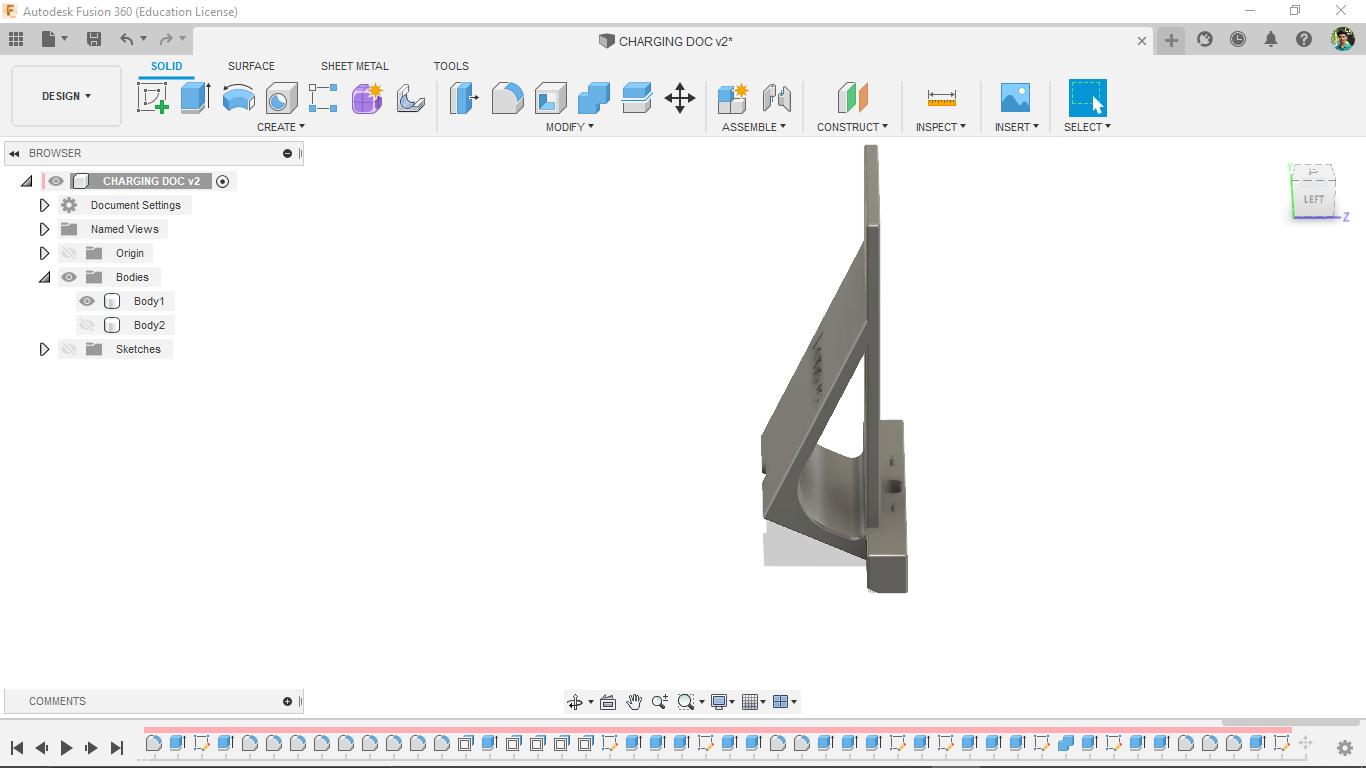Switch to the SHEET METAL tab
1366x768 pixels.
pyautogui.click(x=355, y=66)
